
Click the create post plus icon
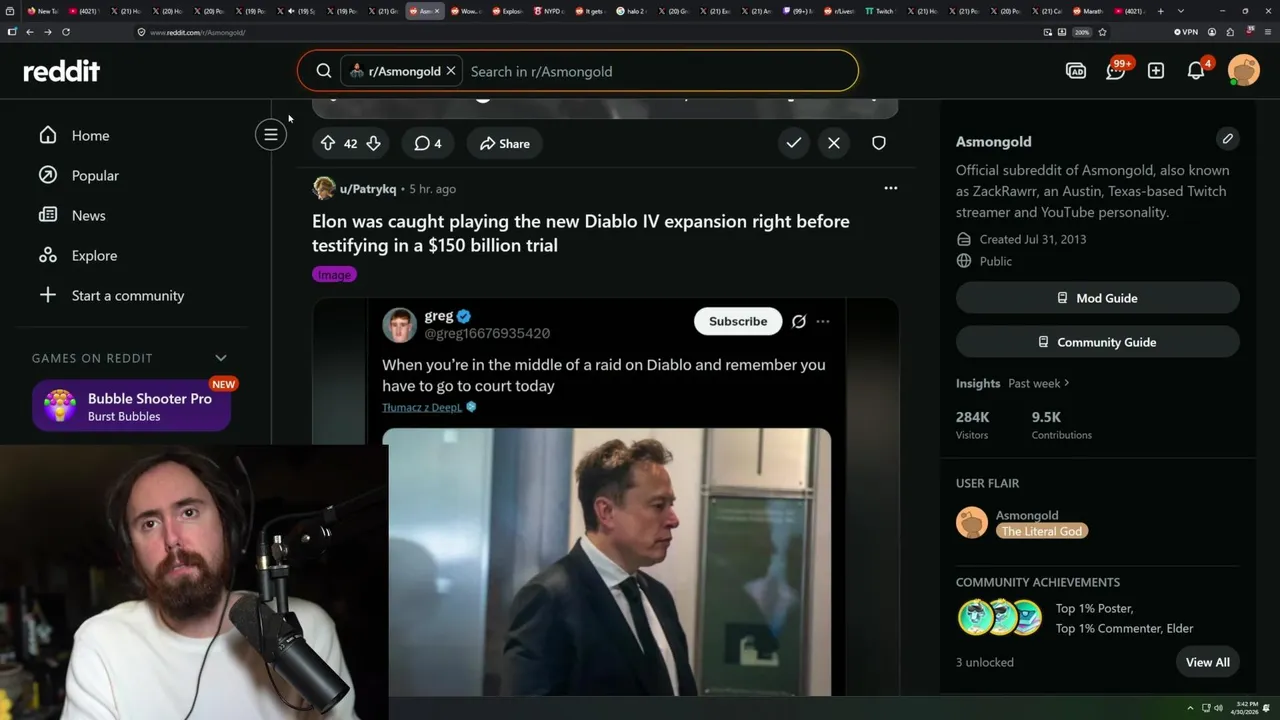coord(1156,71)
